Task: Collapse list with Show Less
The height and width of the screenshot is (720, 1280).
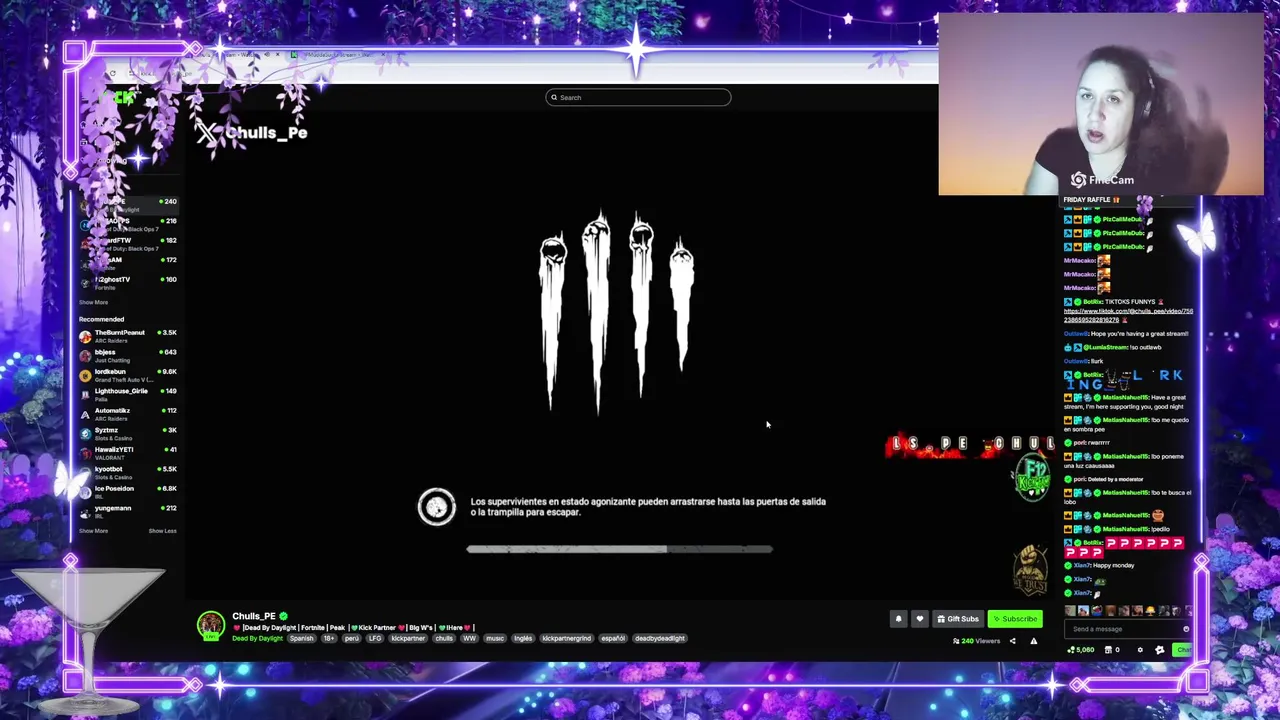Action: (x=162, y=531)
